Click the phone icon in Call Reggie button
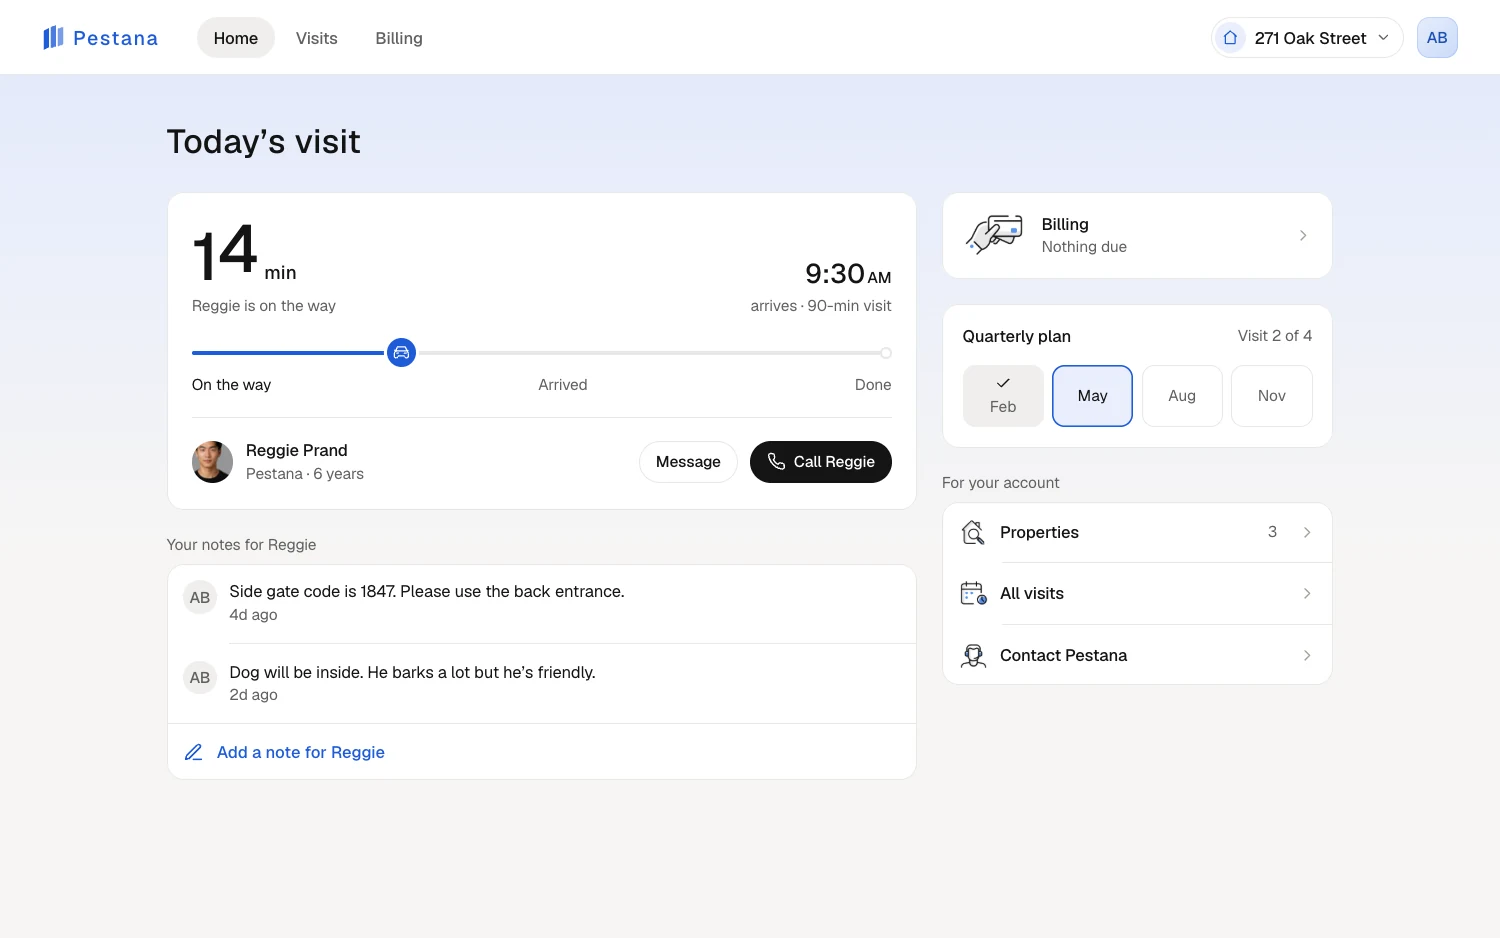1500x938 pixels. pyautogui.click(x=776, y=461)
